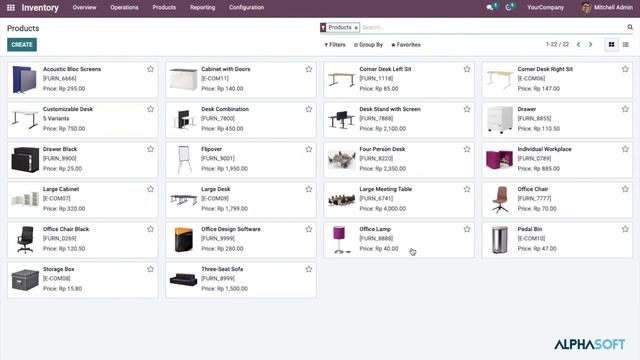Click the 1-22 / 22 pager counter
640x360 pixels.
pos(557,44)
